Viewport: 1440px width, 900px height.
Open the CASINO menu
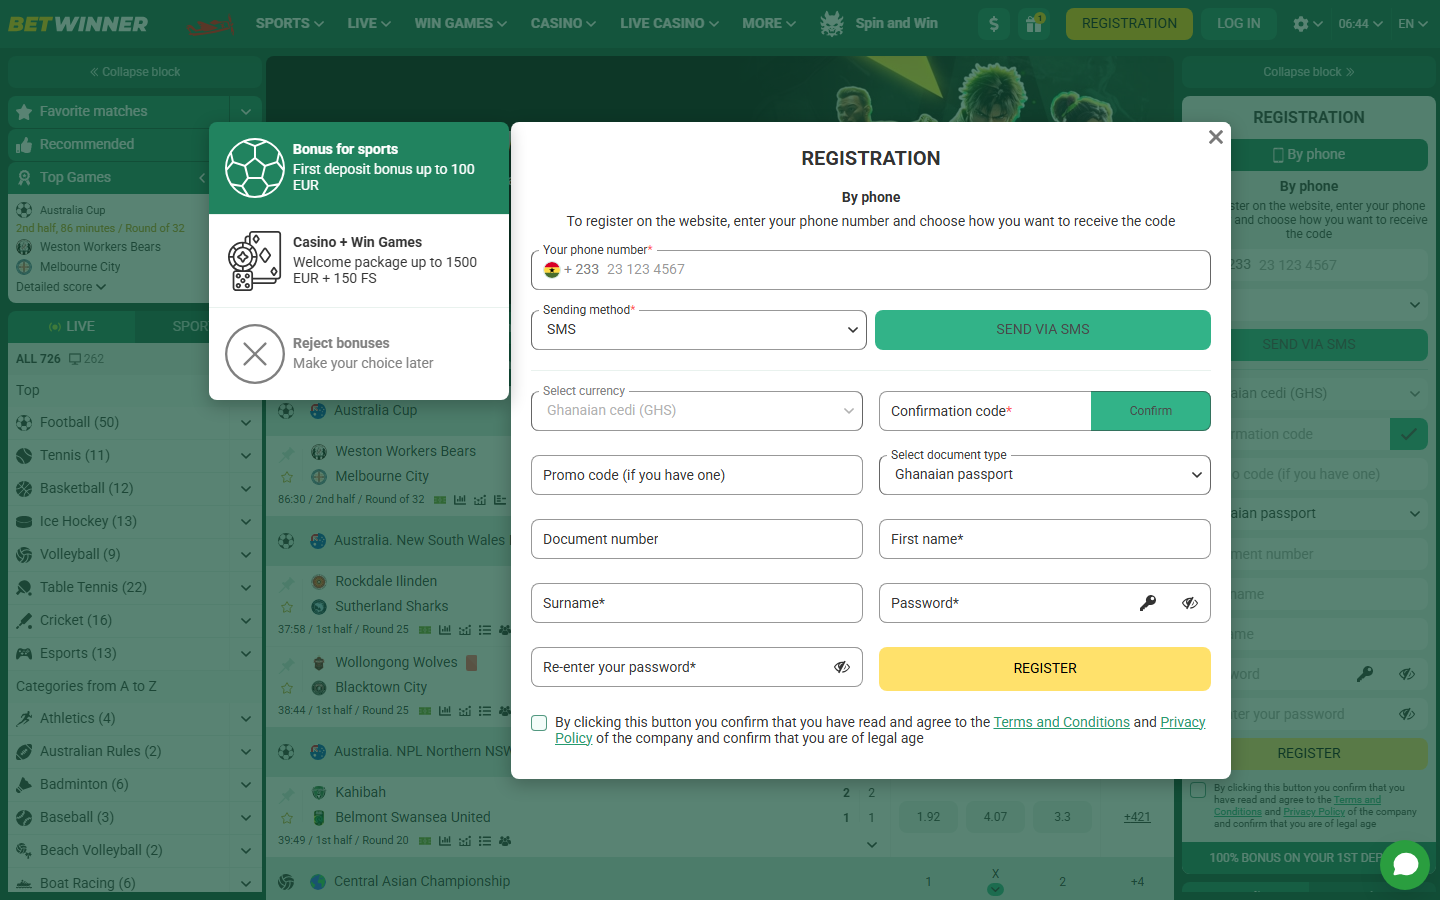click(563, 23)
